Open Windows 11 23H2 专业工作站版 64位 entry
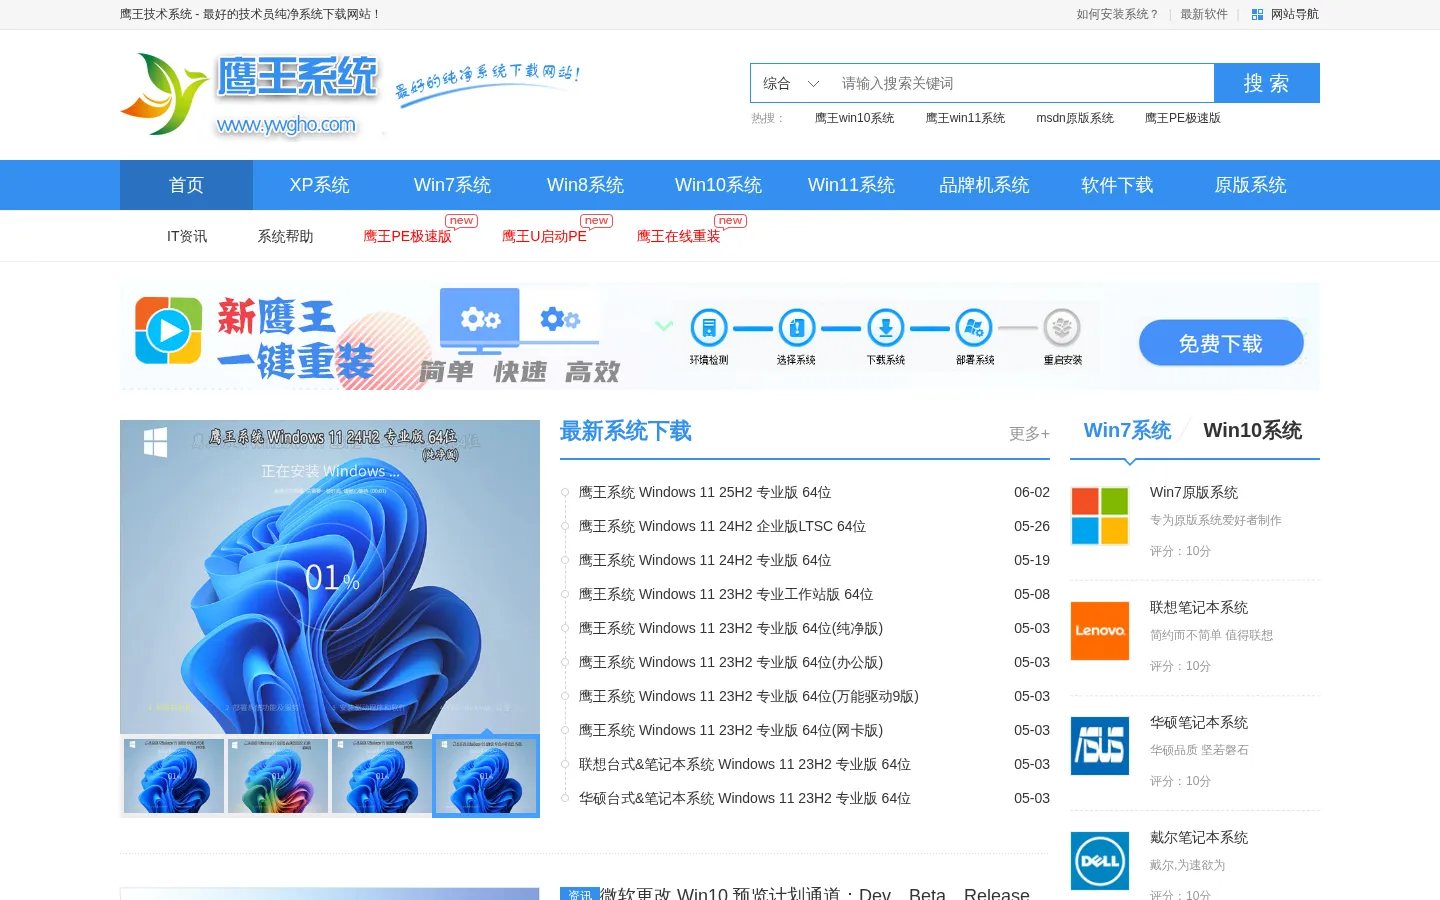 (726, 594)
